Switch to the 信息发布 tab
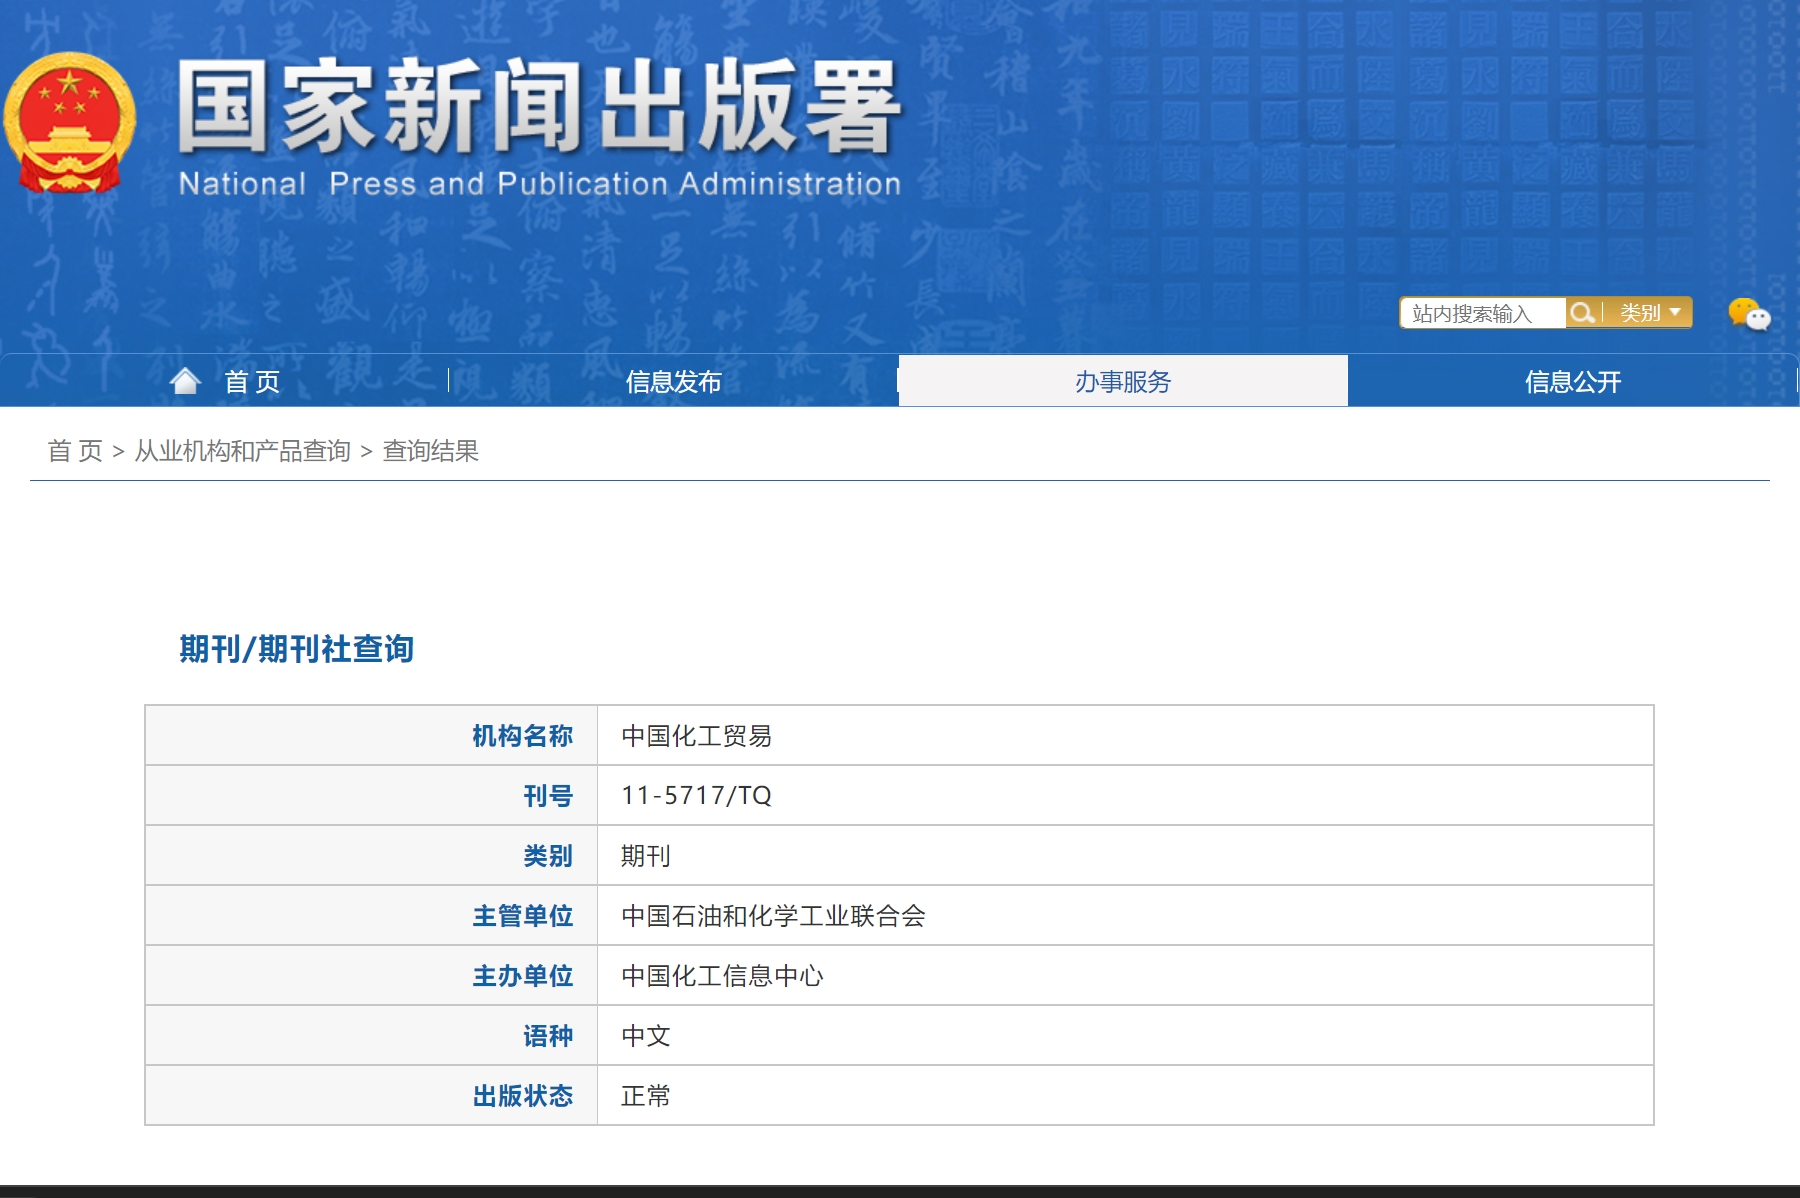Image resolution: width=1800 pixels, height=1198 pixels. pos(674,381)
